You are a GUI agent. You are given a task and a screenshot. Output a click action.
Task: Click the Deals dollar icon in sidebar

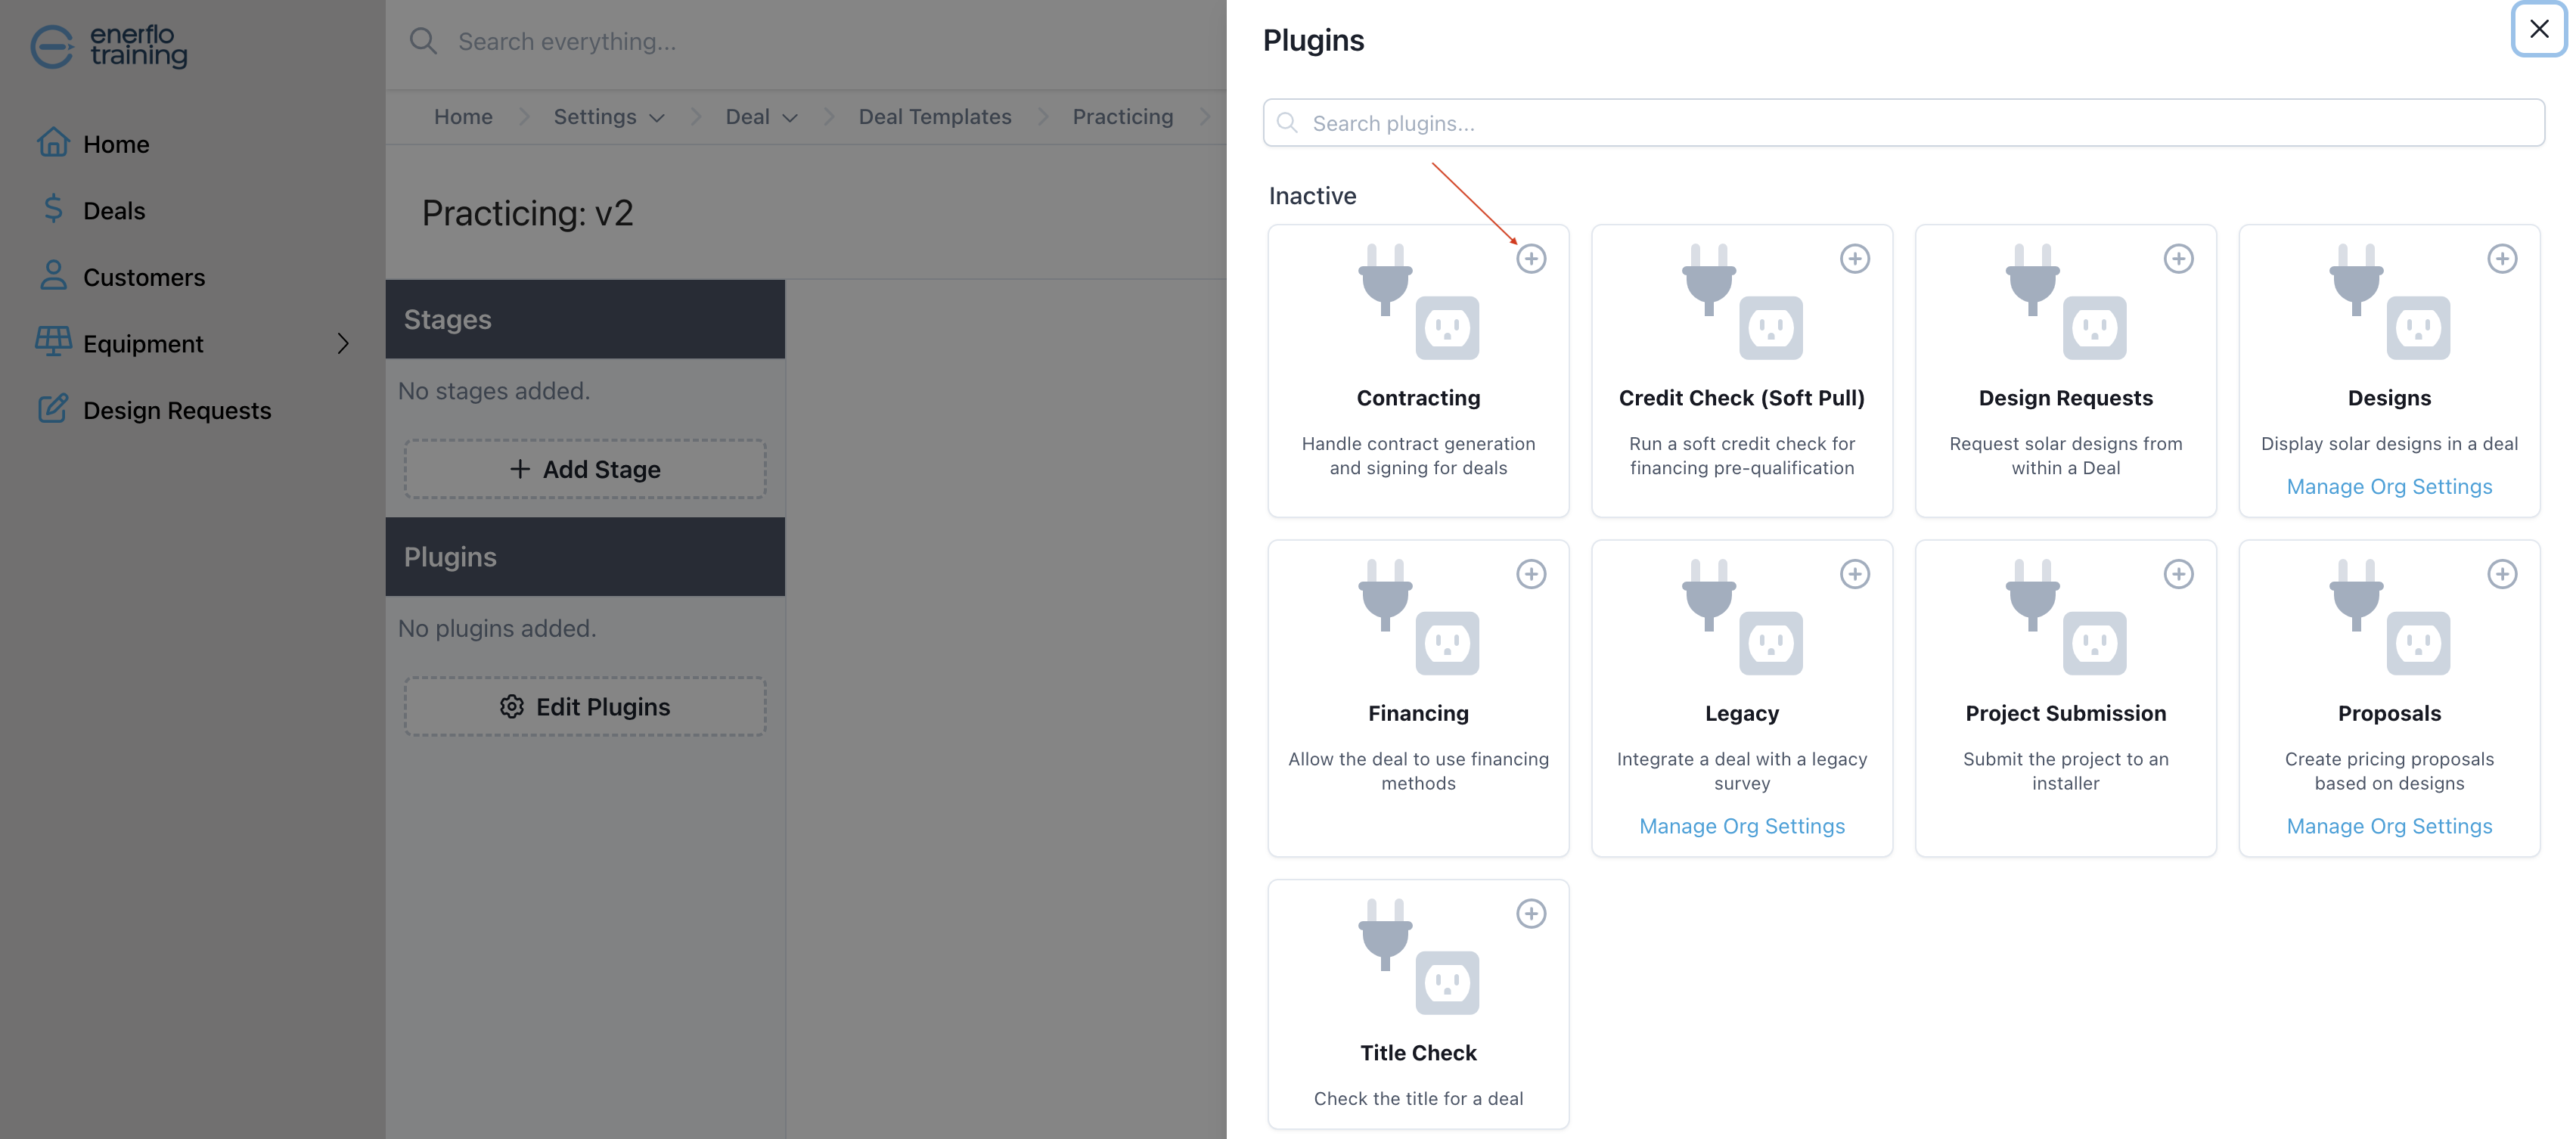pyautogui.click(x=53, y=208)
